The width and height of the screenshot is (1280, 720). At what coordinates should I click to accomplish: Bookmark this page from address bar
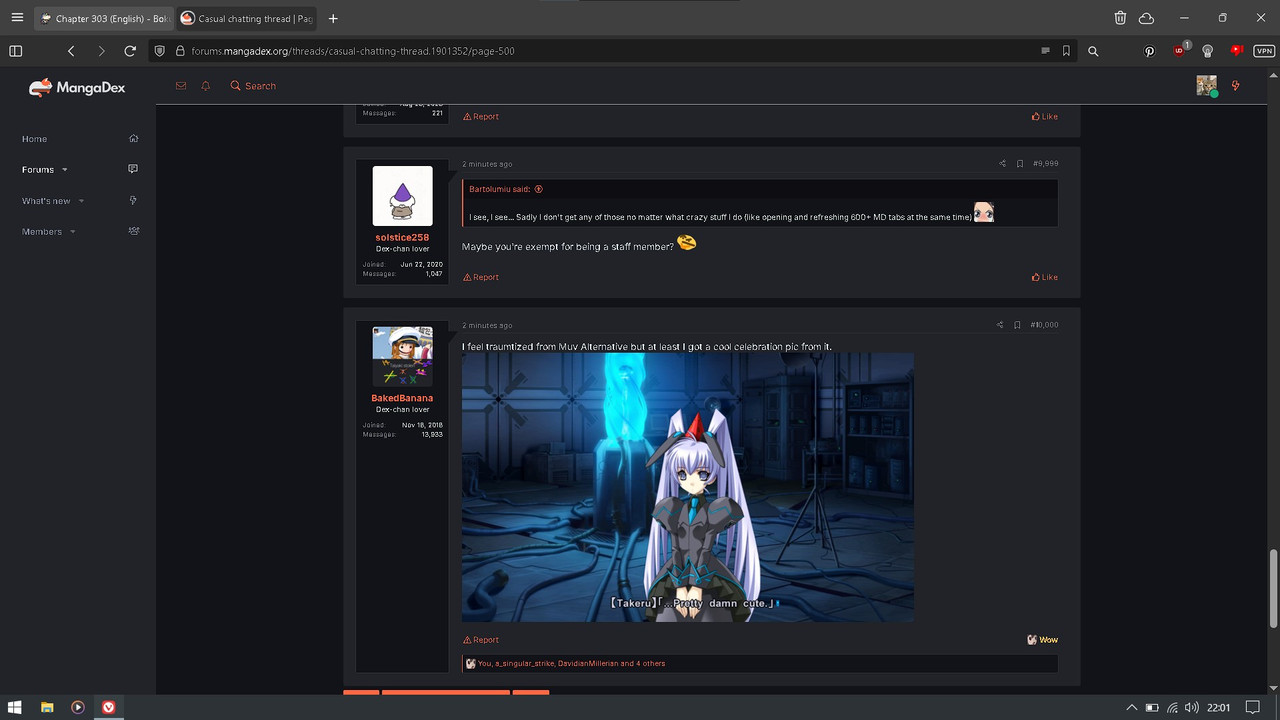coord(1066,51)
